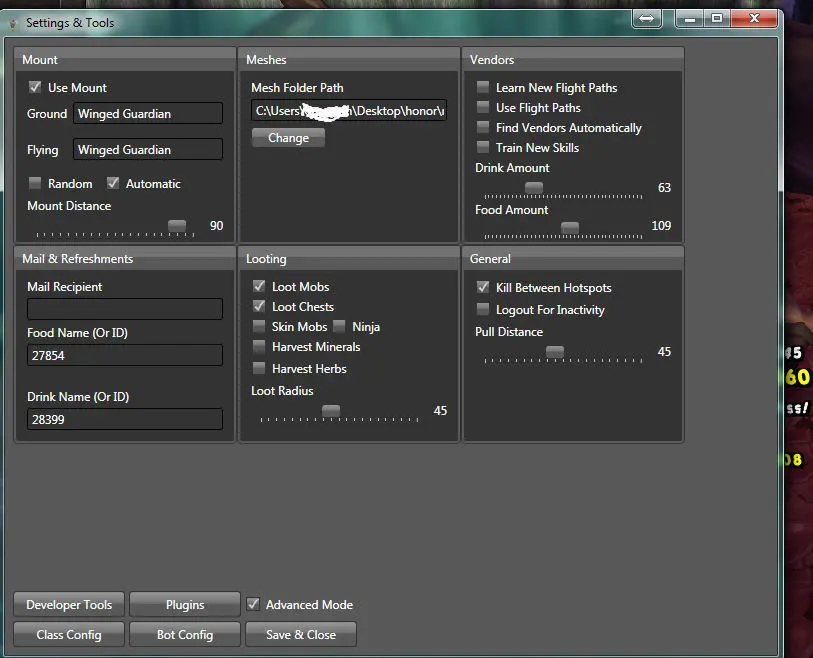Check Find Vendors Automatically option
The height and width of the screenshot is (658, 813).
tap(483, 128)
